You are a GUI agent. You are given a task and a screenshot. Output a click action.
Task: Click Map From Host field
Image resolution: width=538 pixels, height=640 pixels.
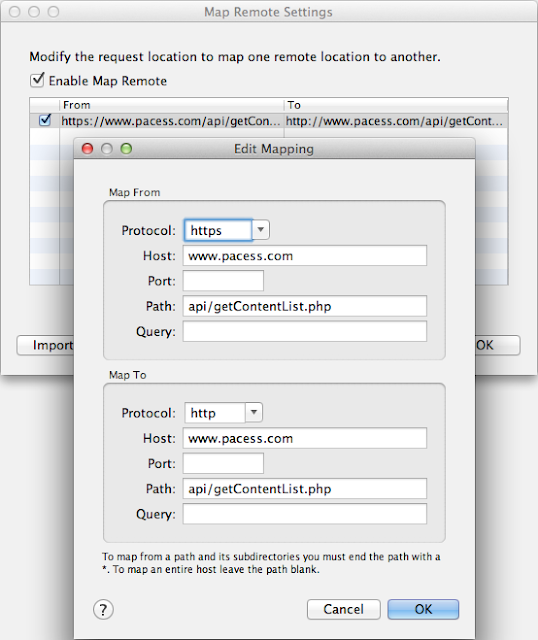pos(305,256)
